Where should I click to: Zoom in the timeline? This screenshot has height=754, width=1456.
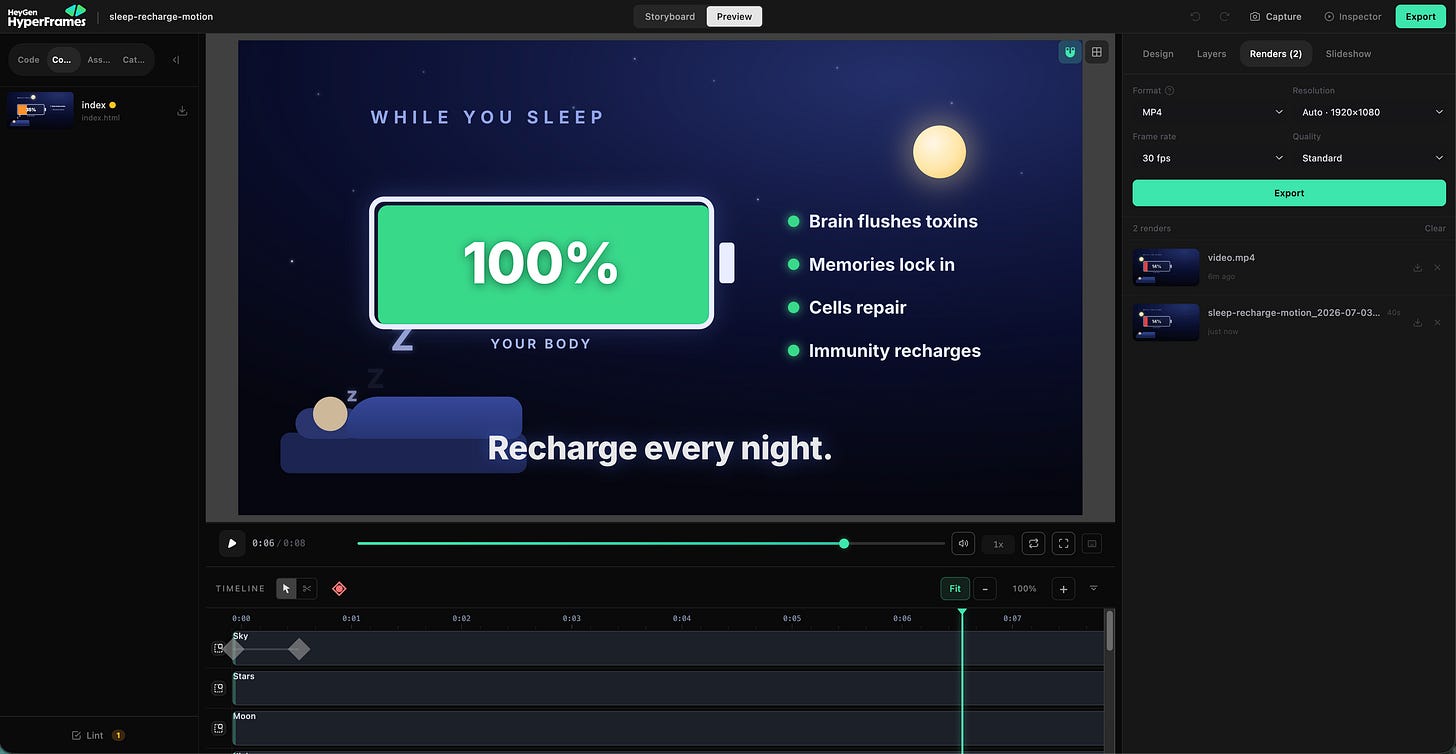click(1063, 589)
